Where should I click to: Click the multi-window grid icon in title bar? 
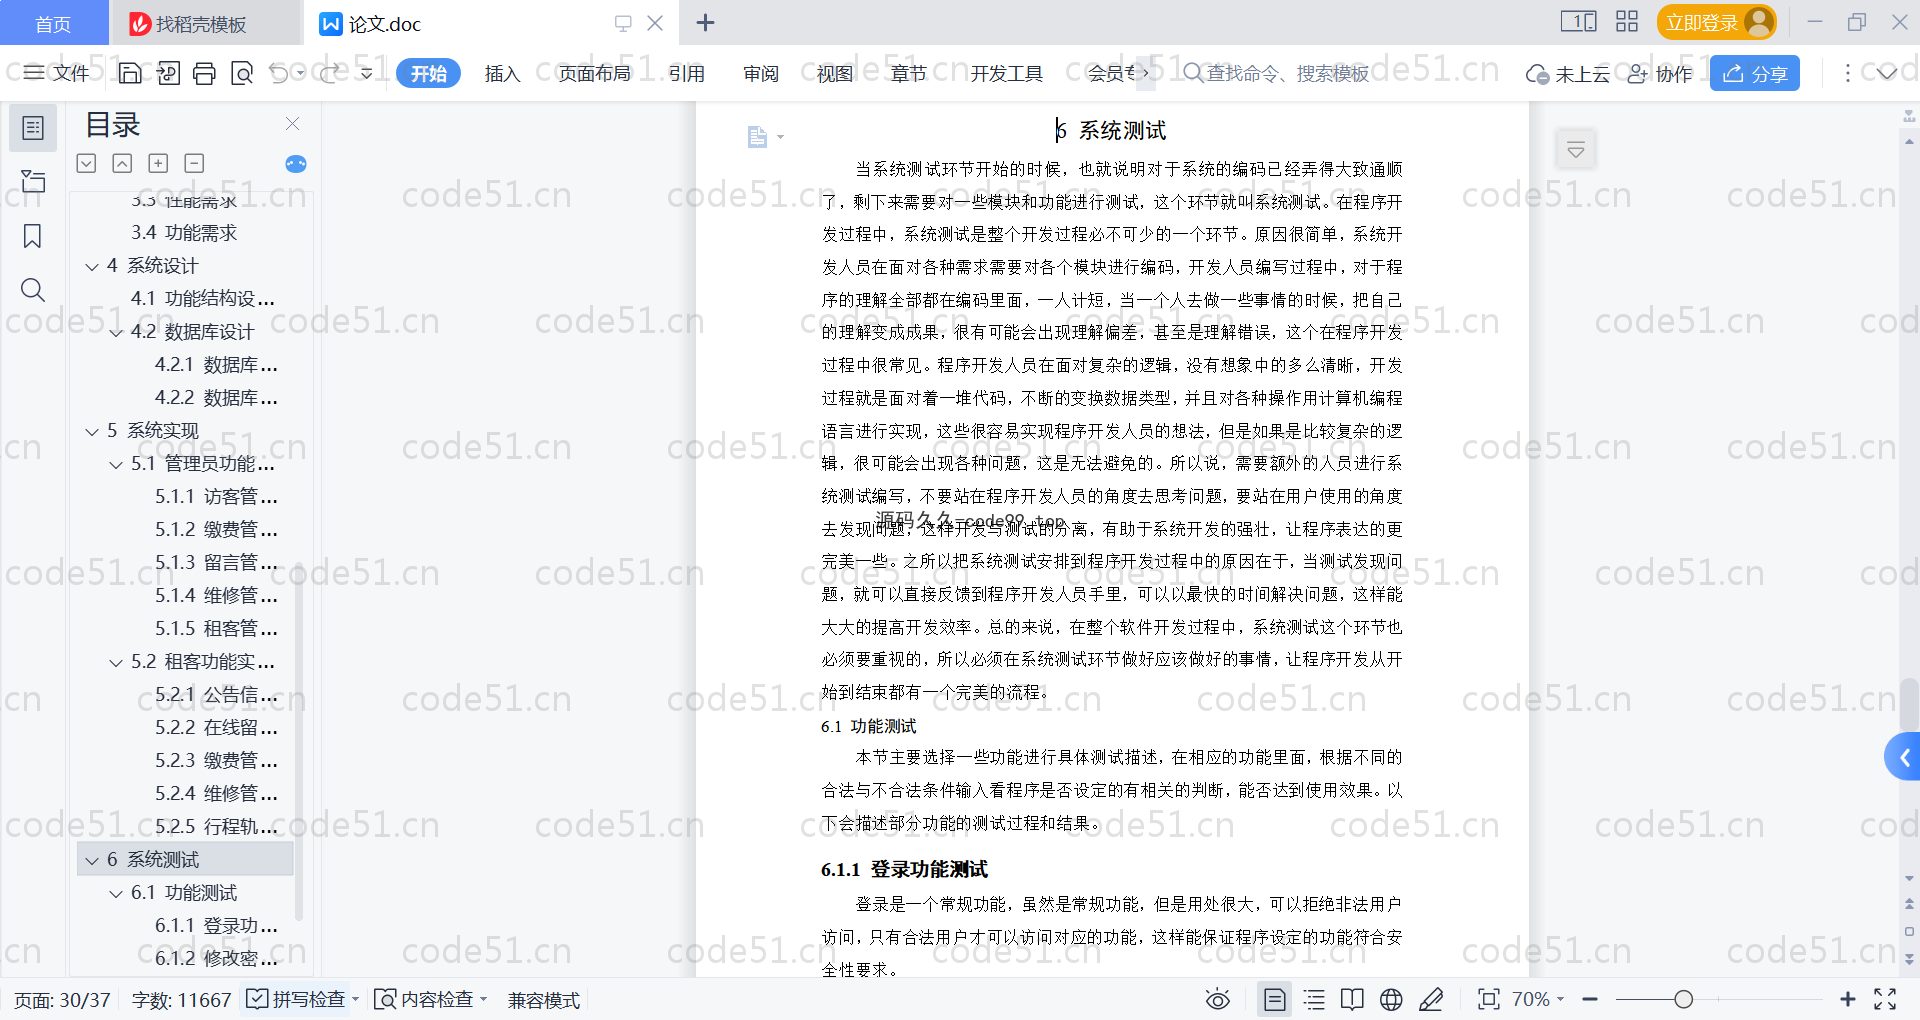1627,21
